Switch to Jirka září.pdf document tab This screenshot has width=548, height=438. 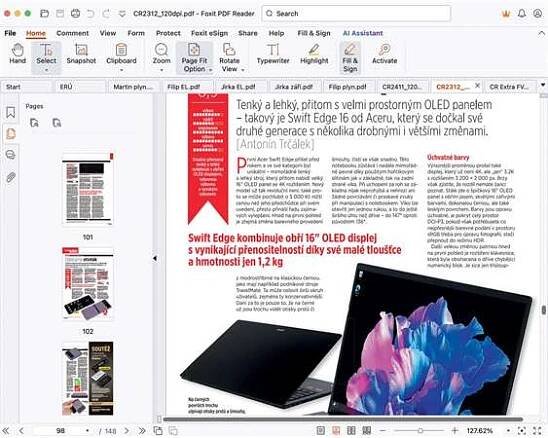coord(294,87)
